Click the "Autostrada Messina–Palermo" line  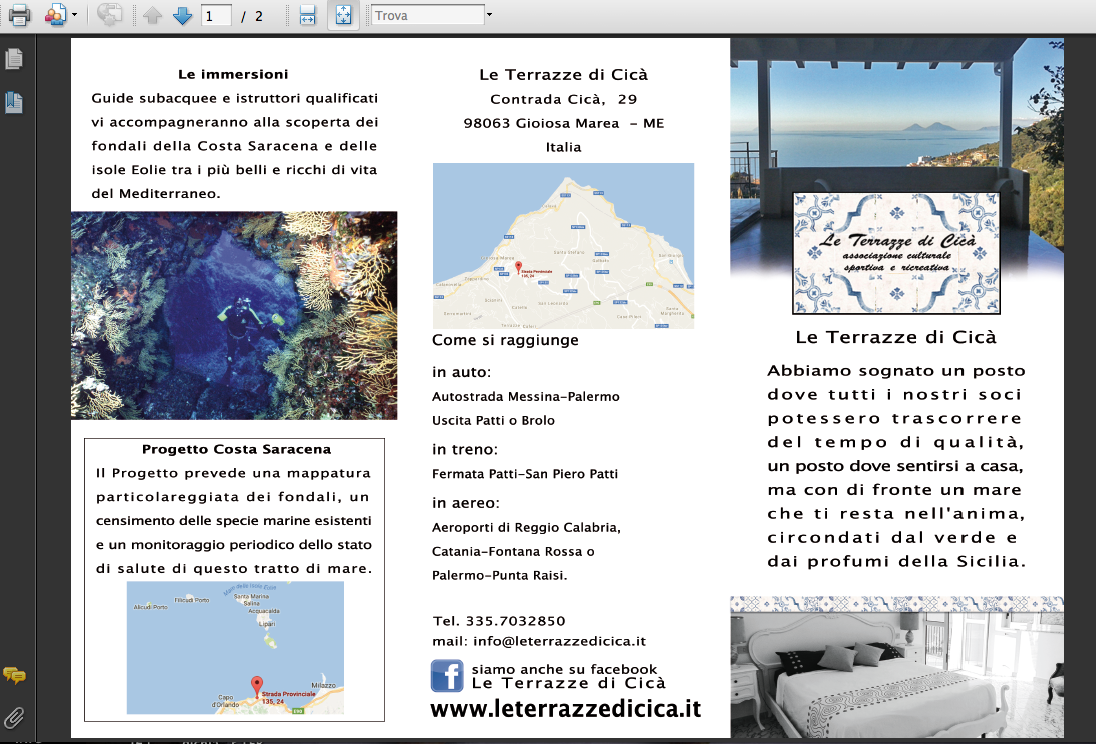[526, 396]
